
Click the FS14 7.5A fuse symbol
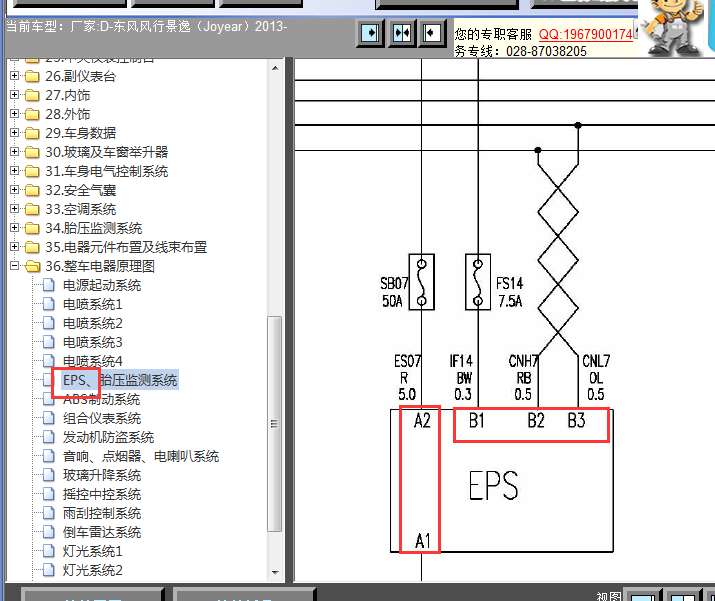tap(478, 282)
